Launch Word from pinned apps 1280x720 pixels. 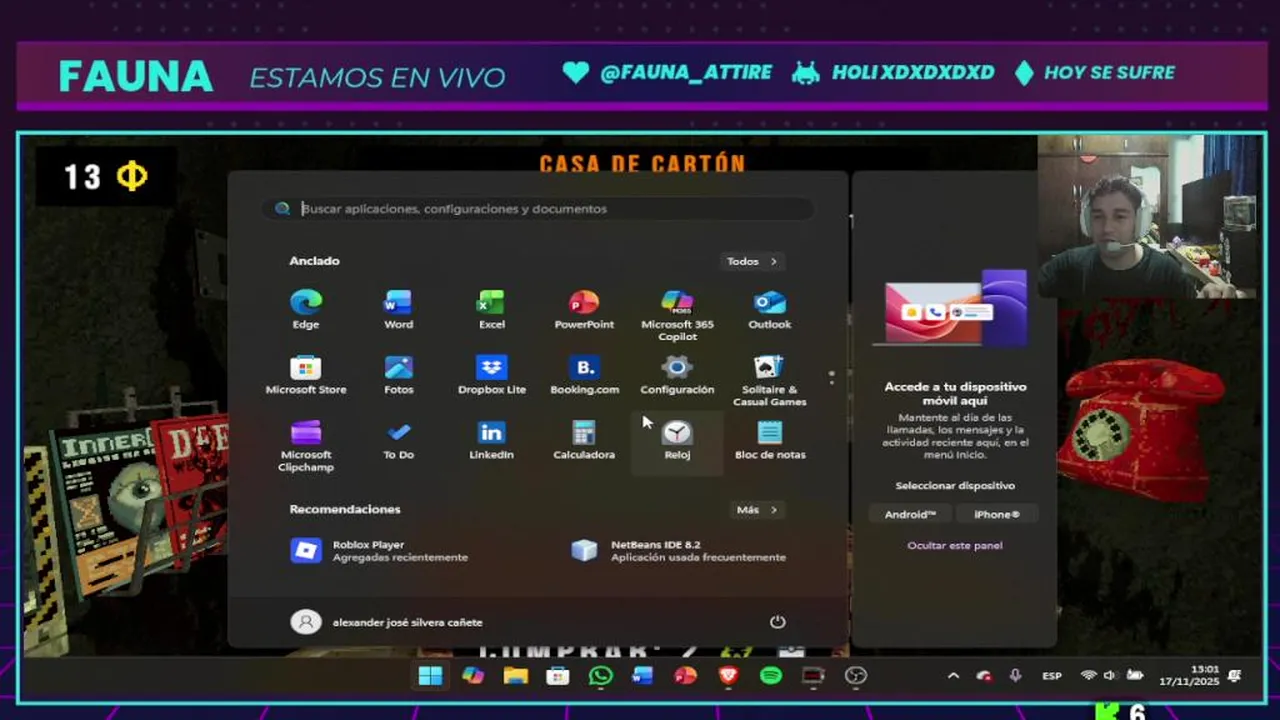(398, 309)
